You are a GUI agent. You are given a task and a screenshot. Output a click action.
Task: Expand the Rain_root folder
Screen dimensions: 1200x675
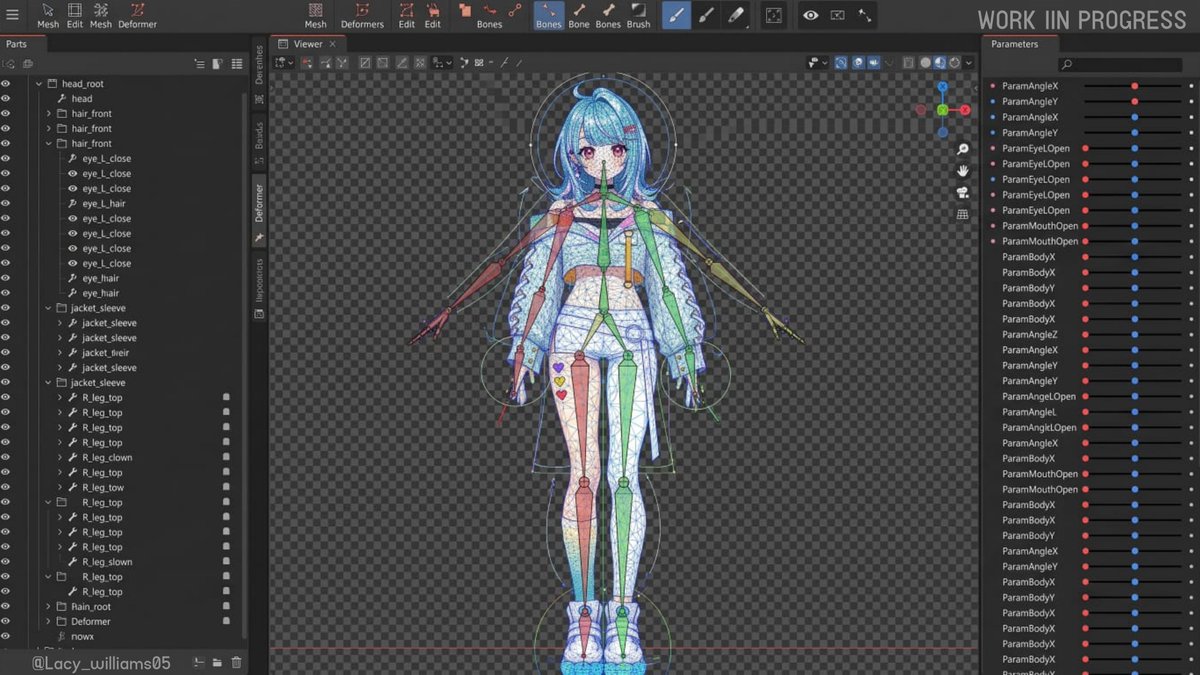click(x=49, y=607)
